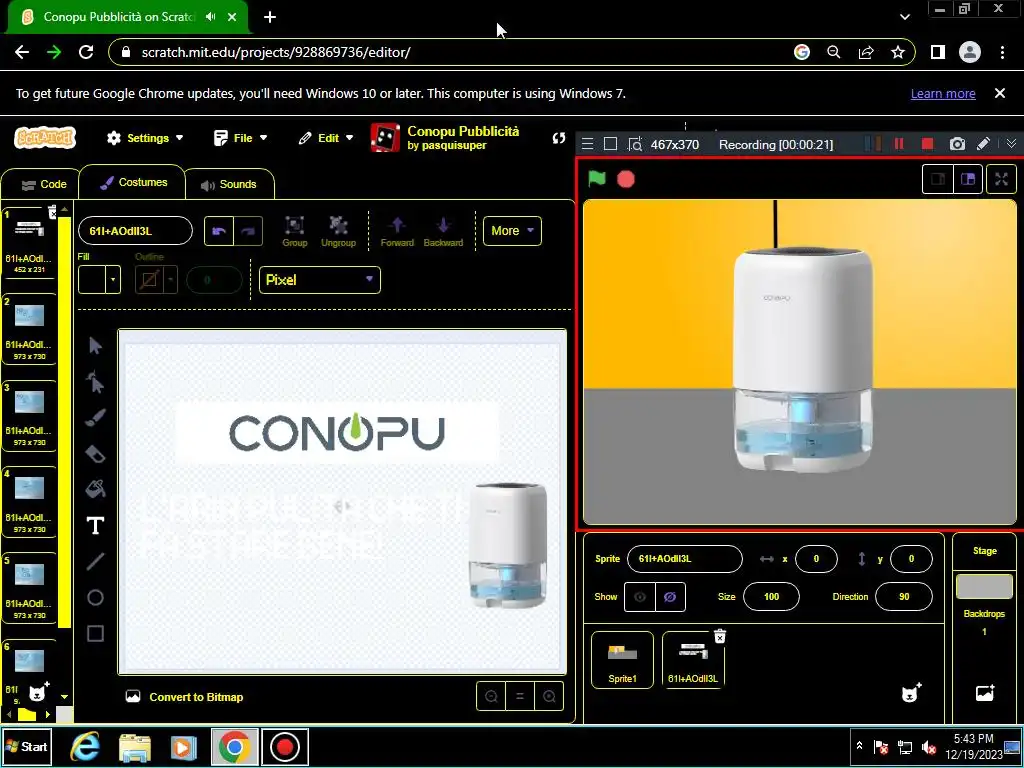This screenshot has height=768, width=1024.
Task: Open the Edit dropdown menu
Action: [x=326, y=138]
